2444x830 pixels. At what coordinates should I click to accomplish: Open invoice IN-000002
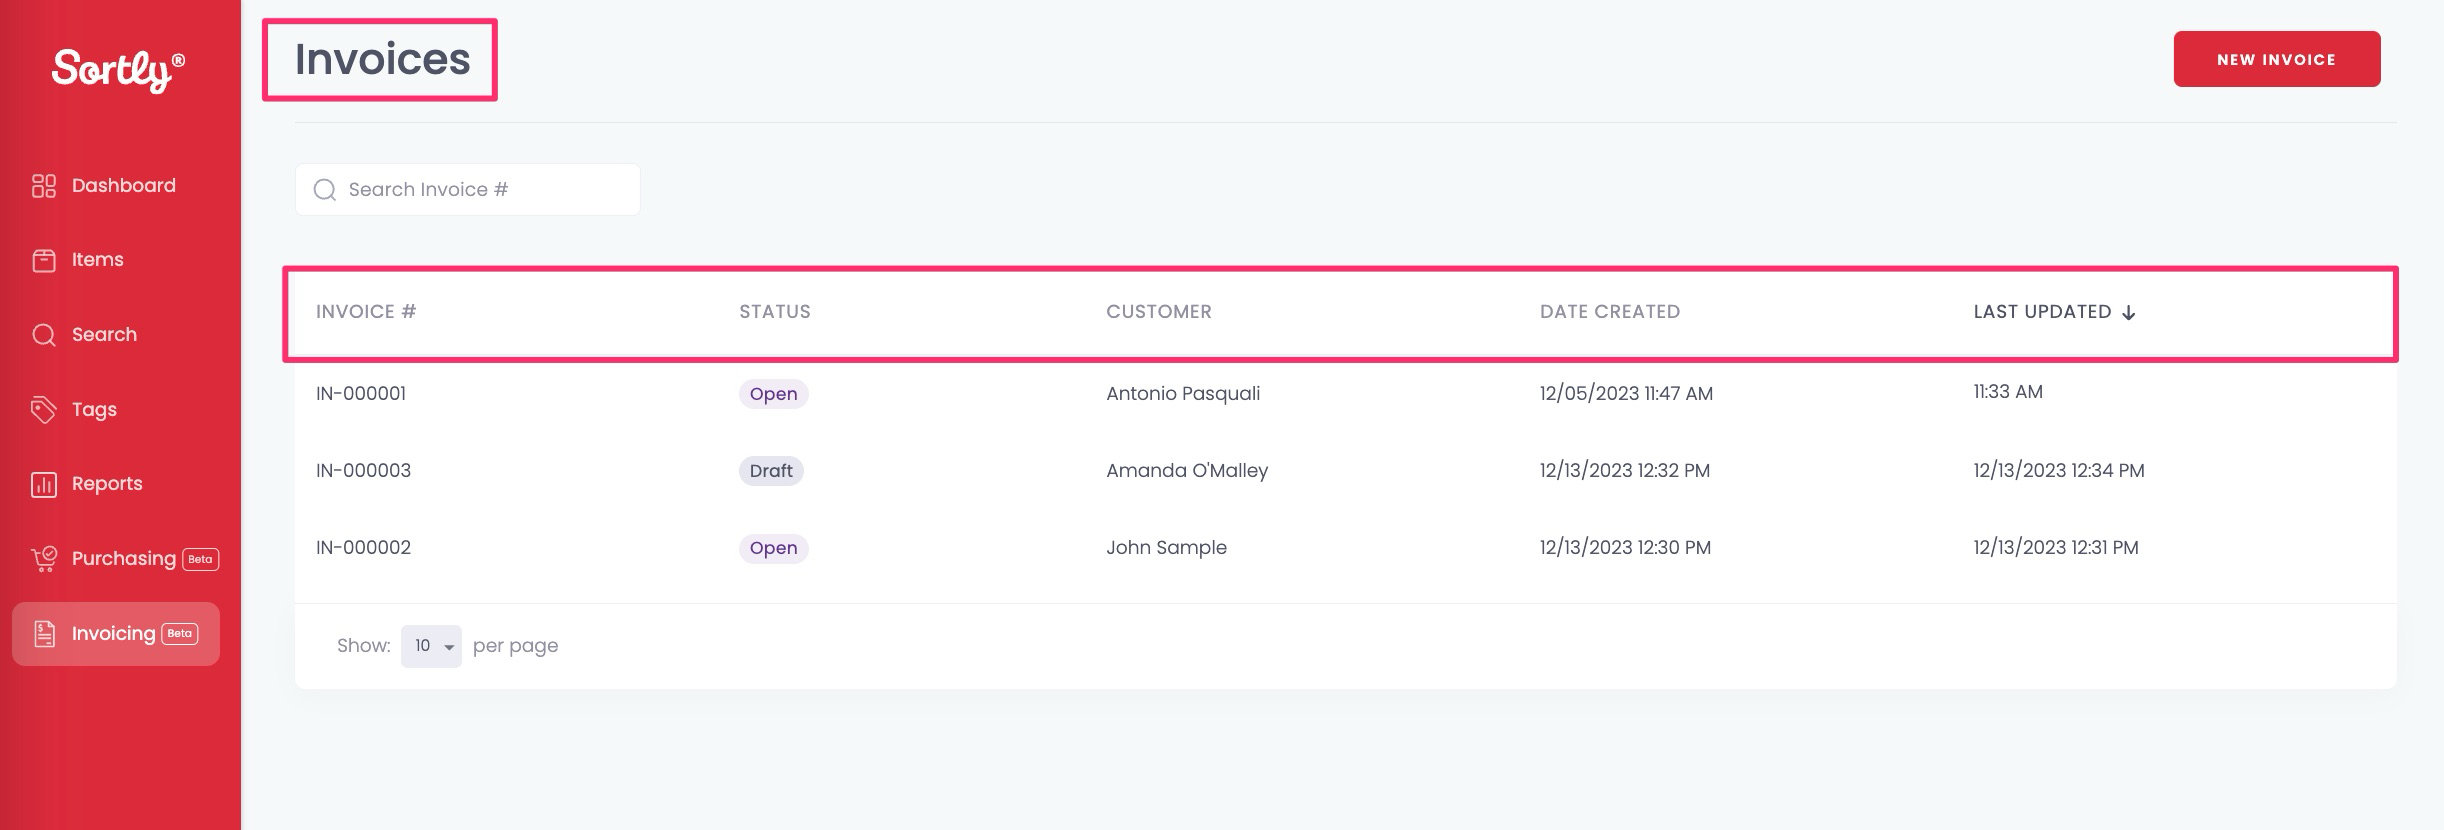pyautogui.click(x=363, y=547)
